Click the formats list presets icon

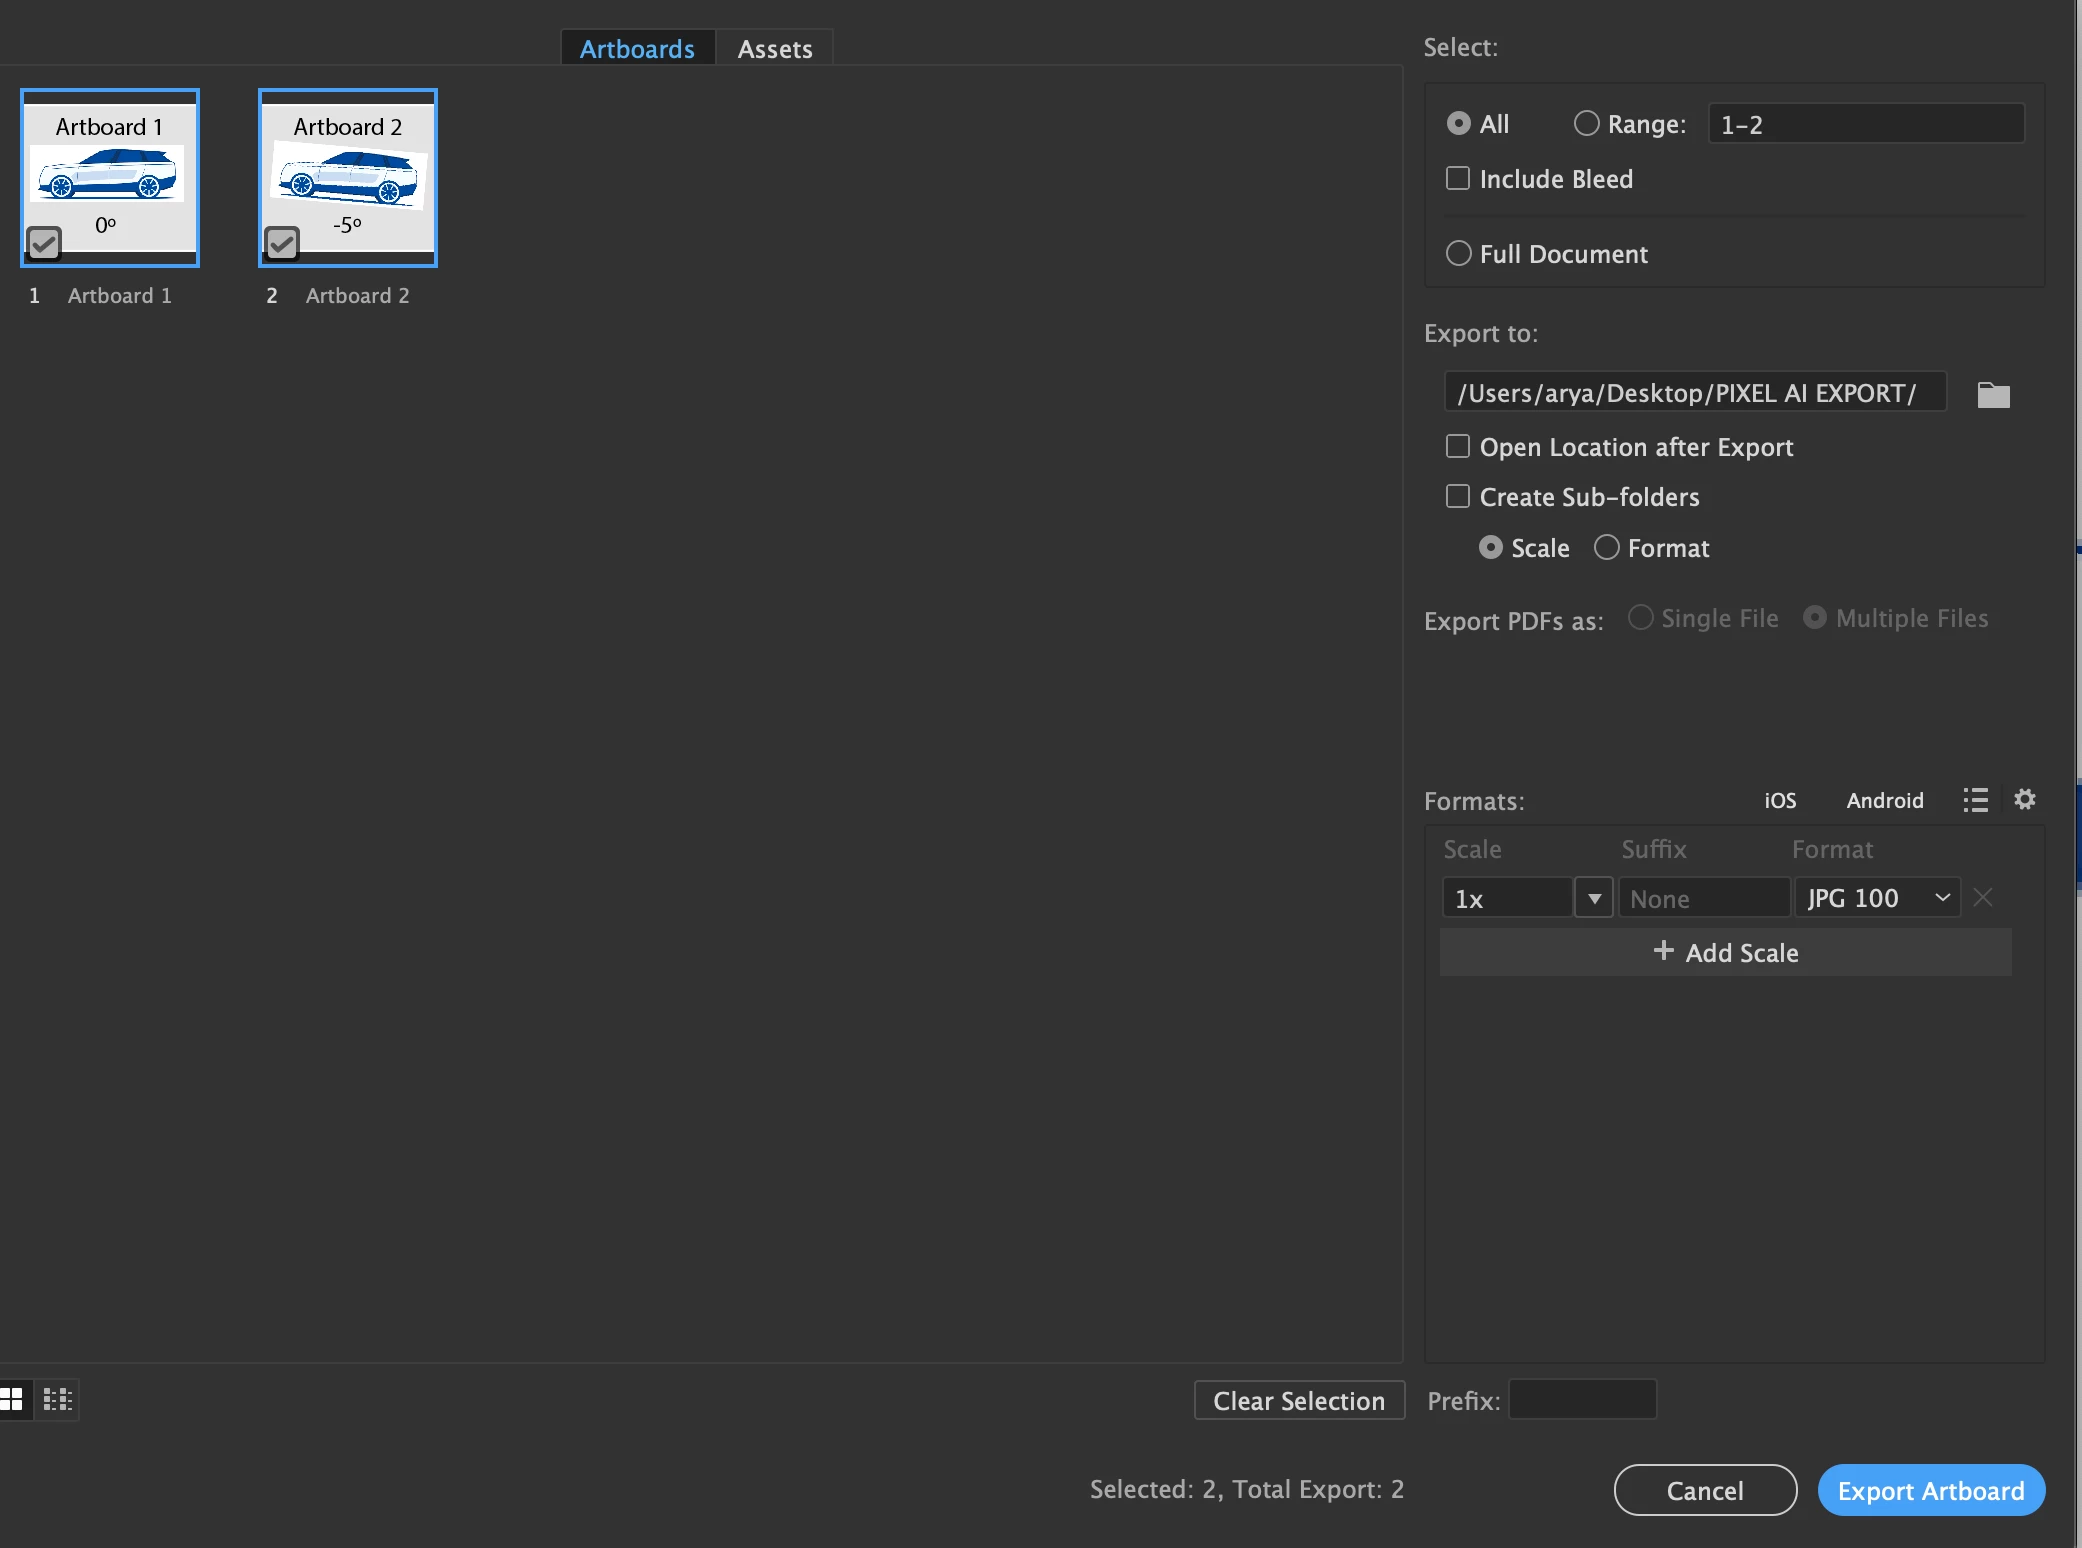1975,800
